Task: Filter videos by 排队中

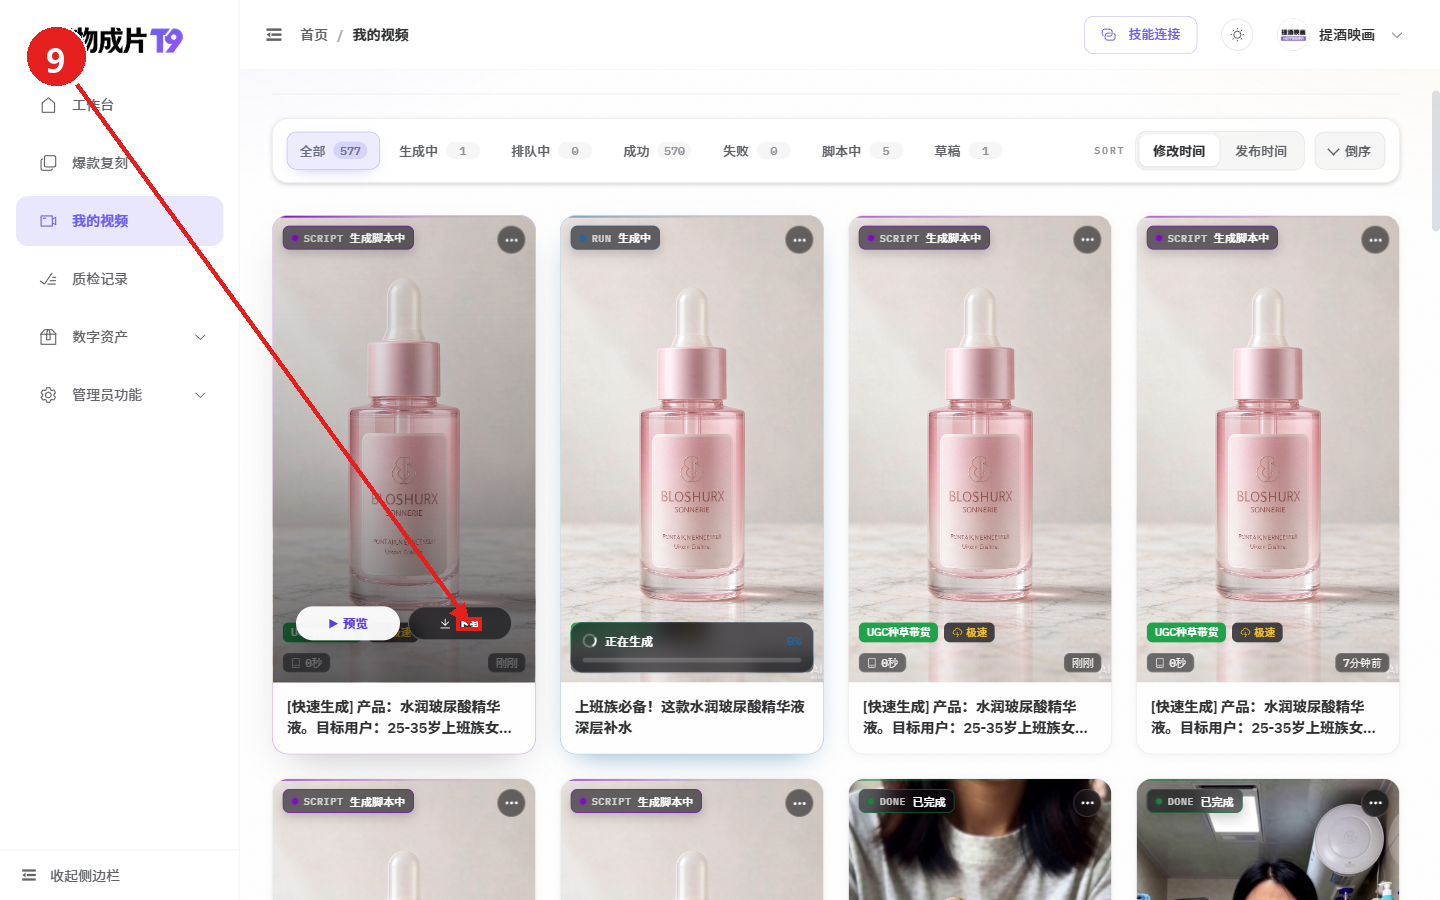Action: [551, 151]
